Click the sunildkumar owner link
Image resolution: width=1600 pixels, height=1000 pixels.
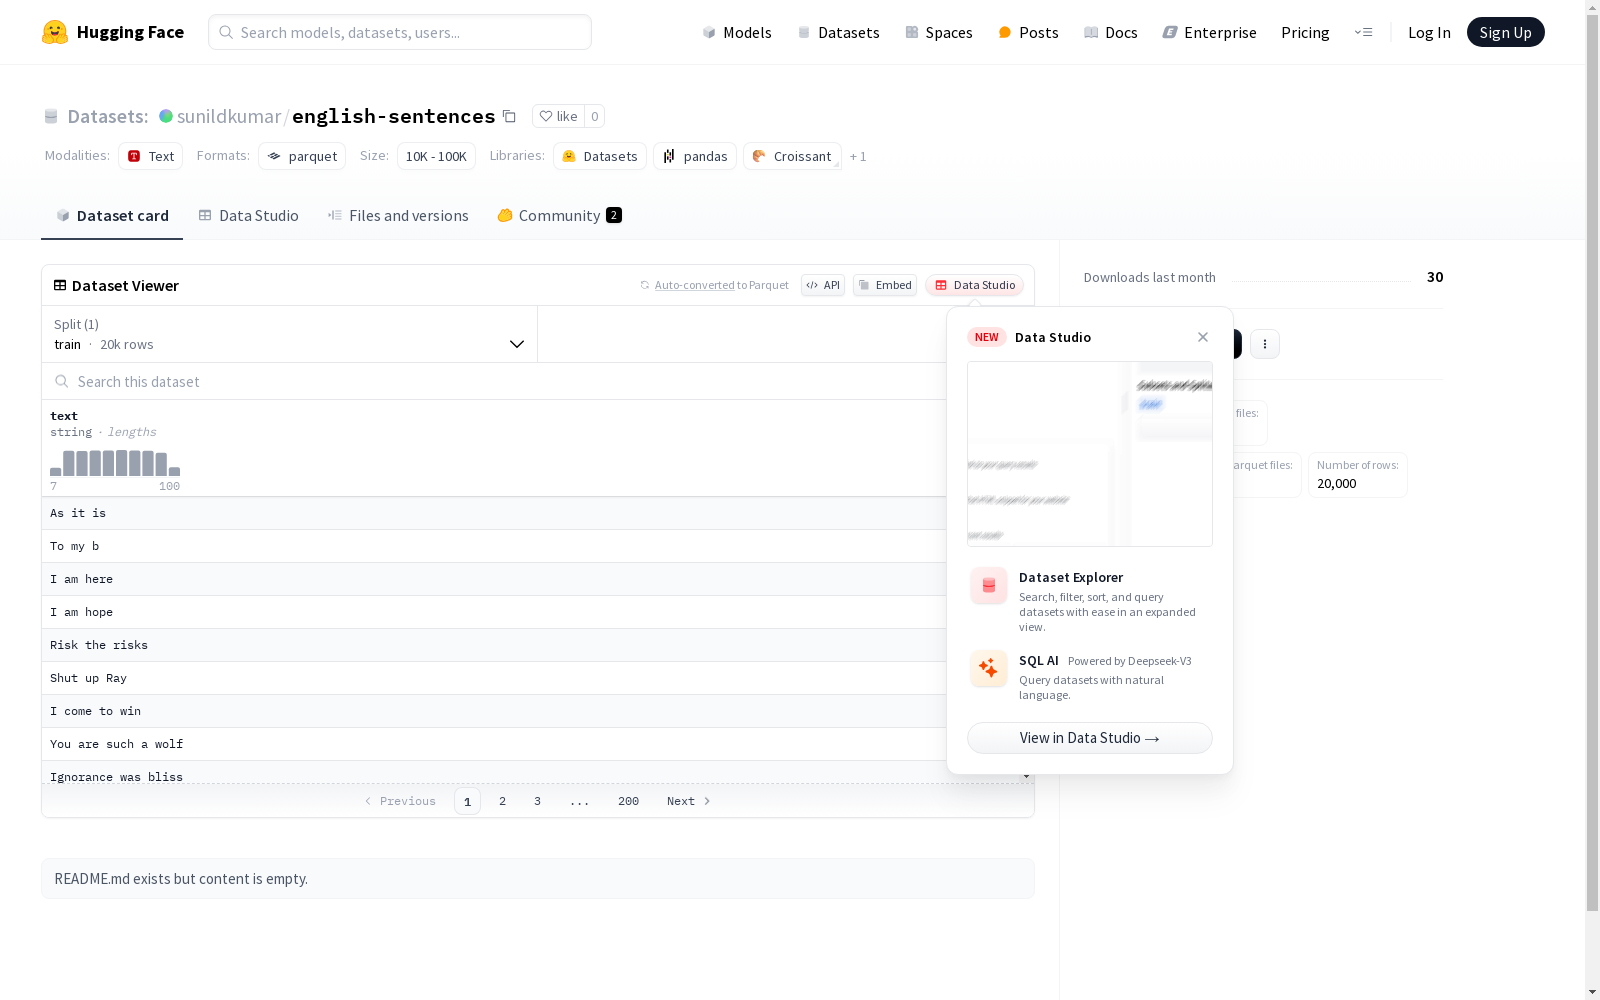coord(229,116)
